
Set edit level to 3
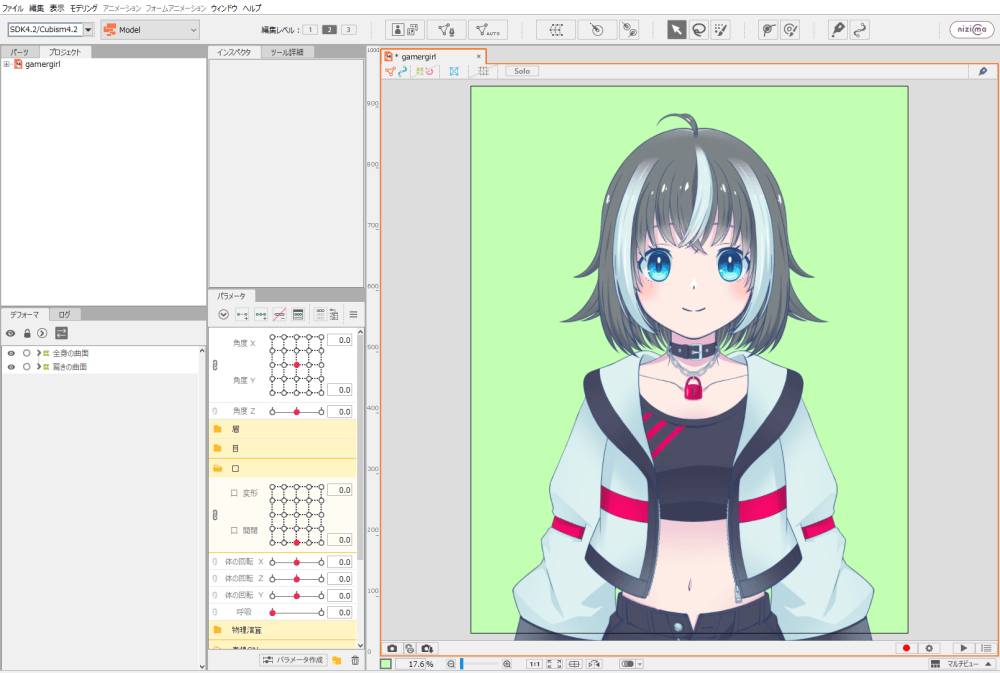click(348, 29)
